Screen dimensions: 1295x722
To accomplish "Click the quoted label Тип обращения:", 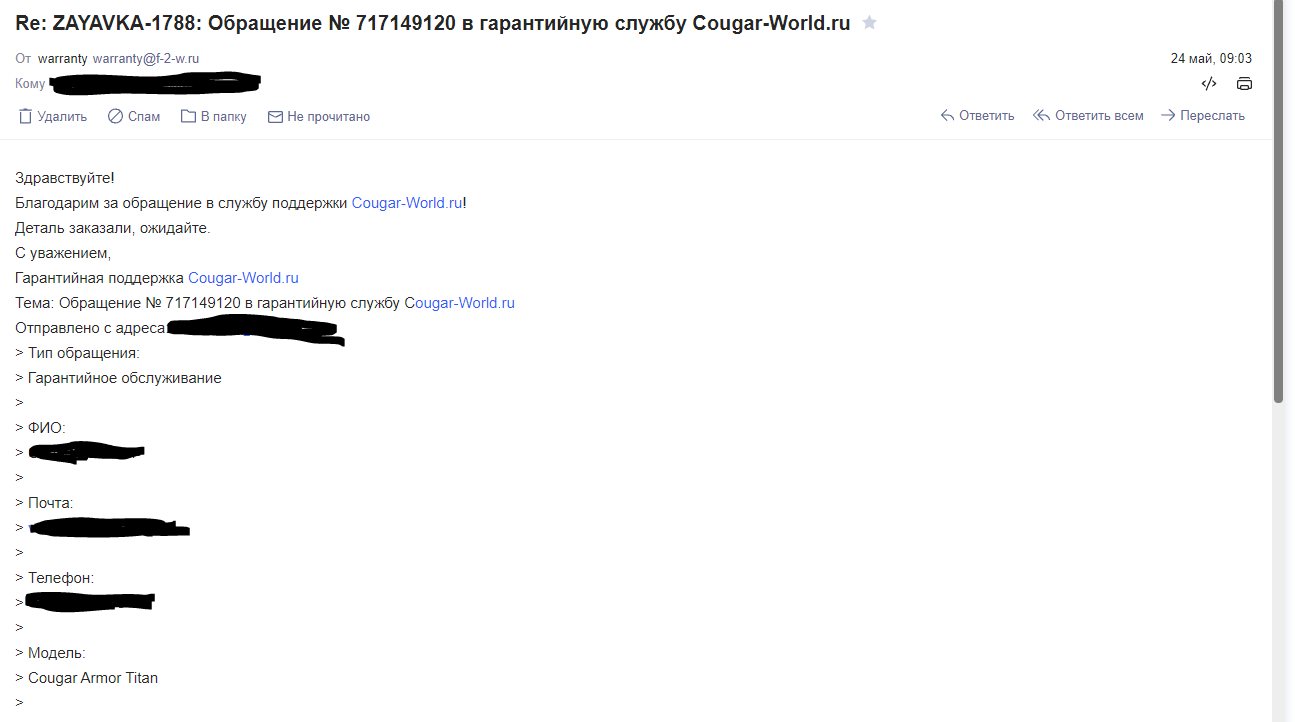I will point(84,353).
